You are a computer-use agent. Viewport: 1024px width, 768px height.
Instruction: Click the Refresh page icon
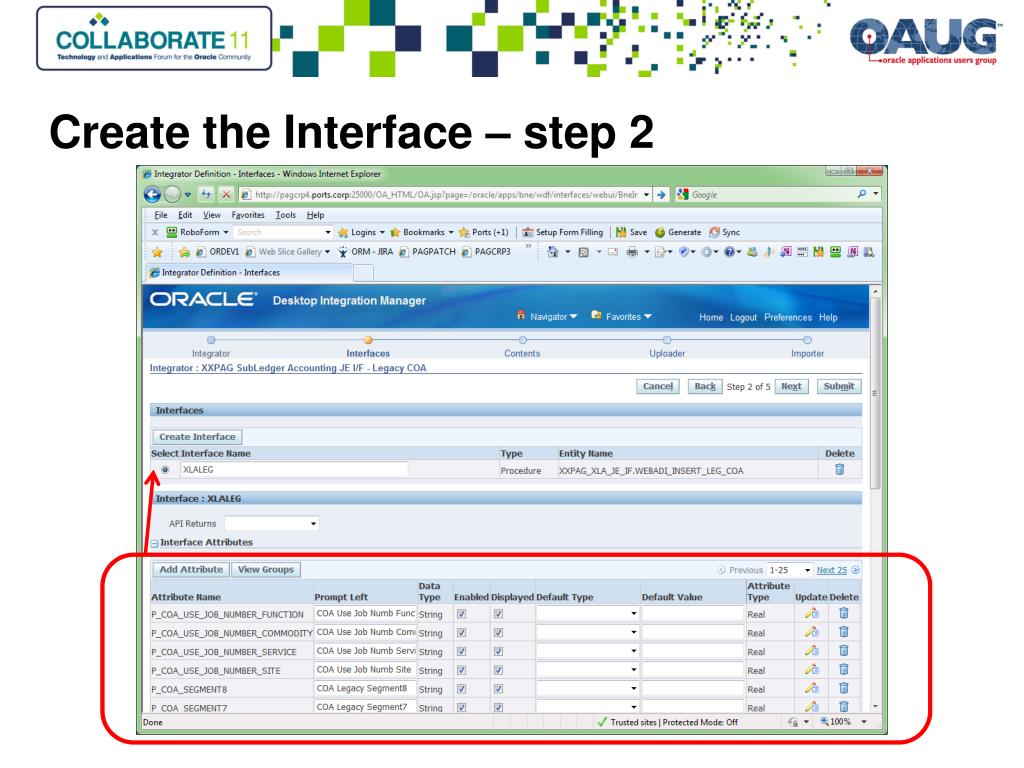tap(206, 195)
